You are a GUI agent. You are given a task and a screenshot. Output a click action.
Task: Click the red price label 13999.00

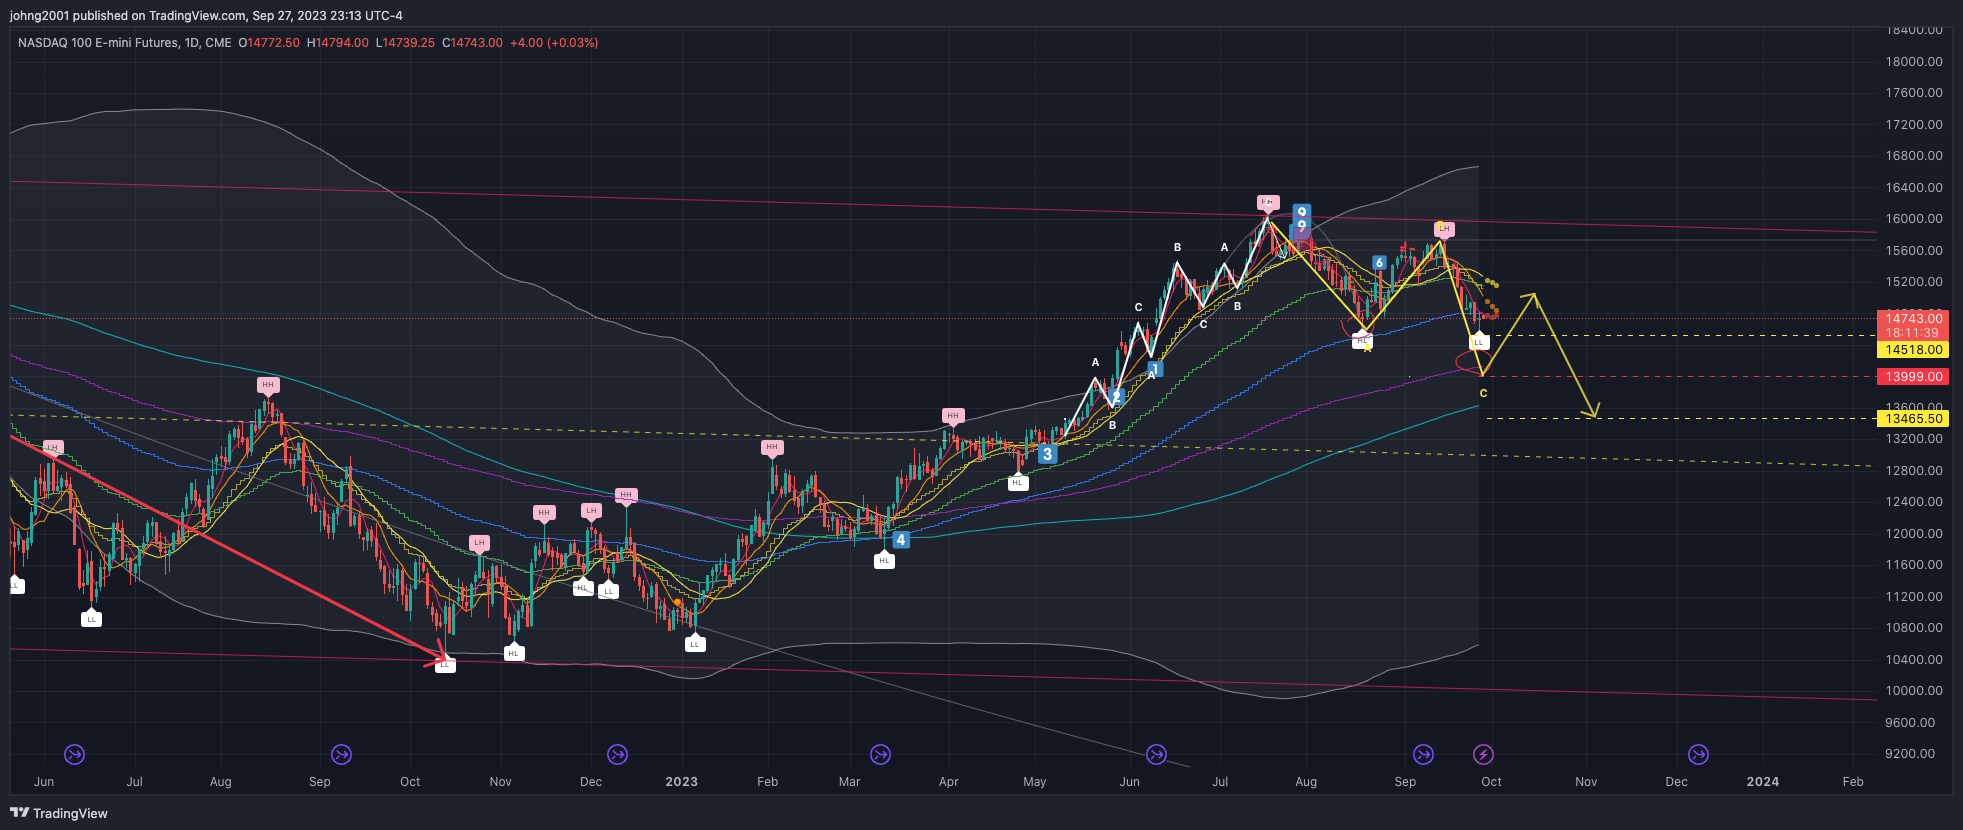(x=1914, y=377)
